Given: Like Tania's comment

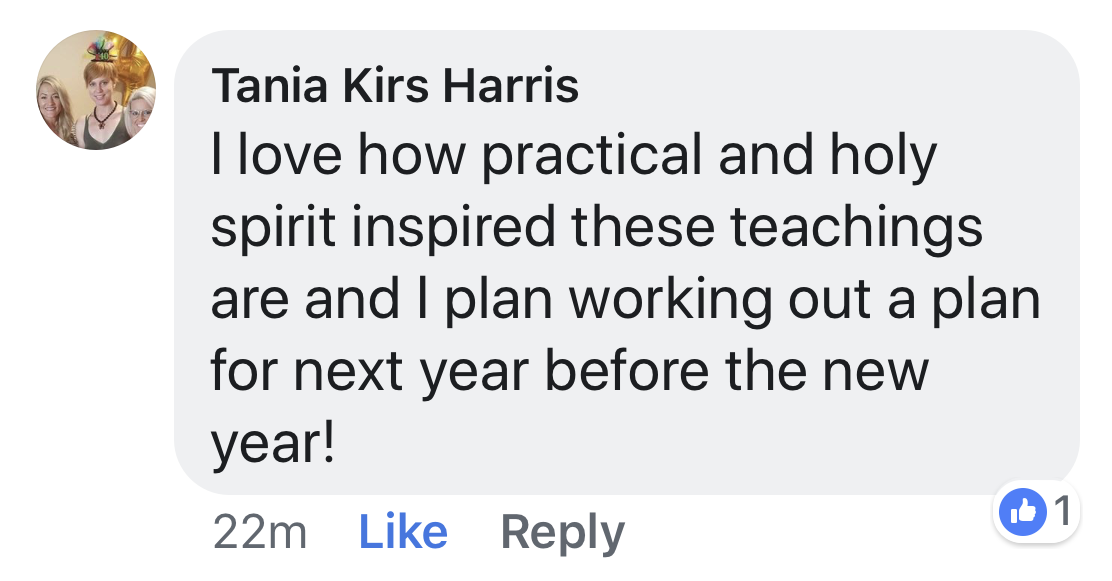Looking at the screenshot, I should (404, 532).
